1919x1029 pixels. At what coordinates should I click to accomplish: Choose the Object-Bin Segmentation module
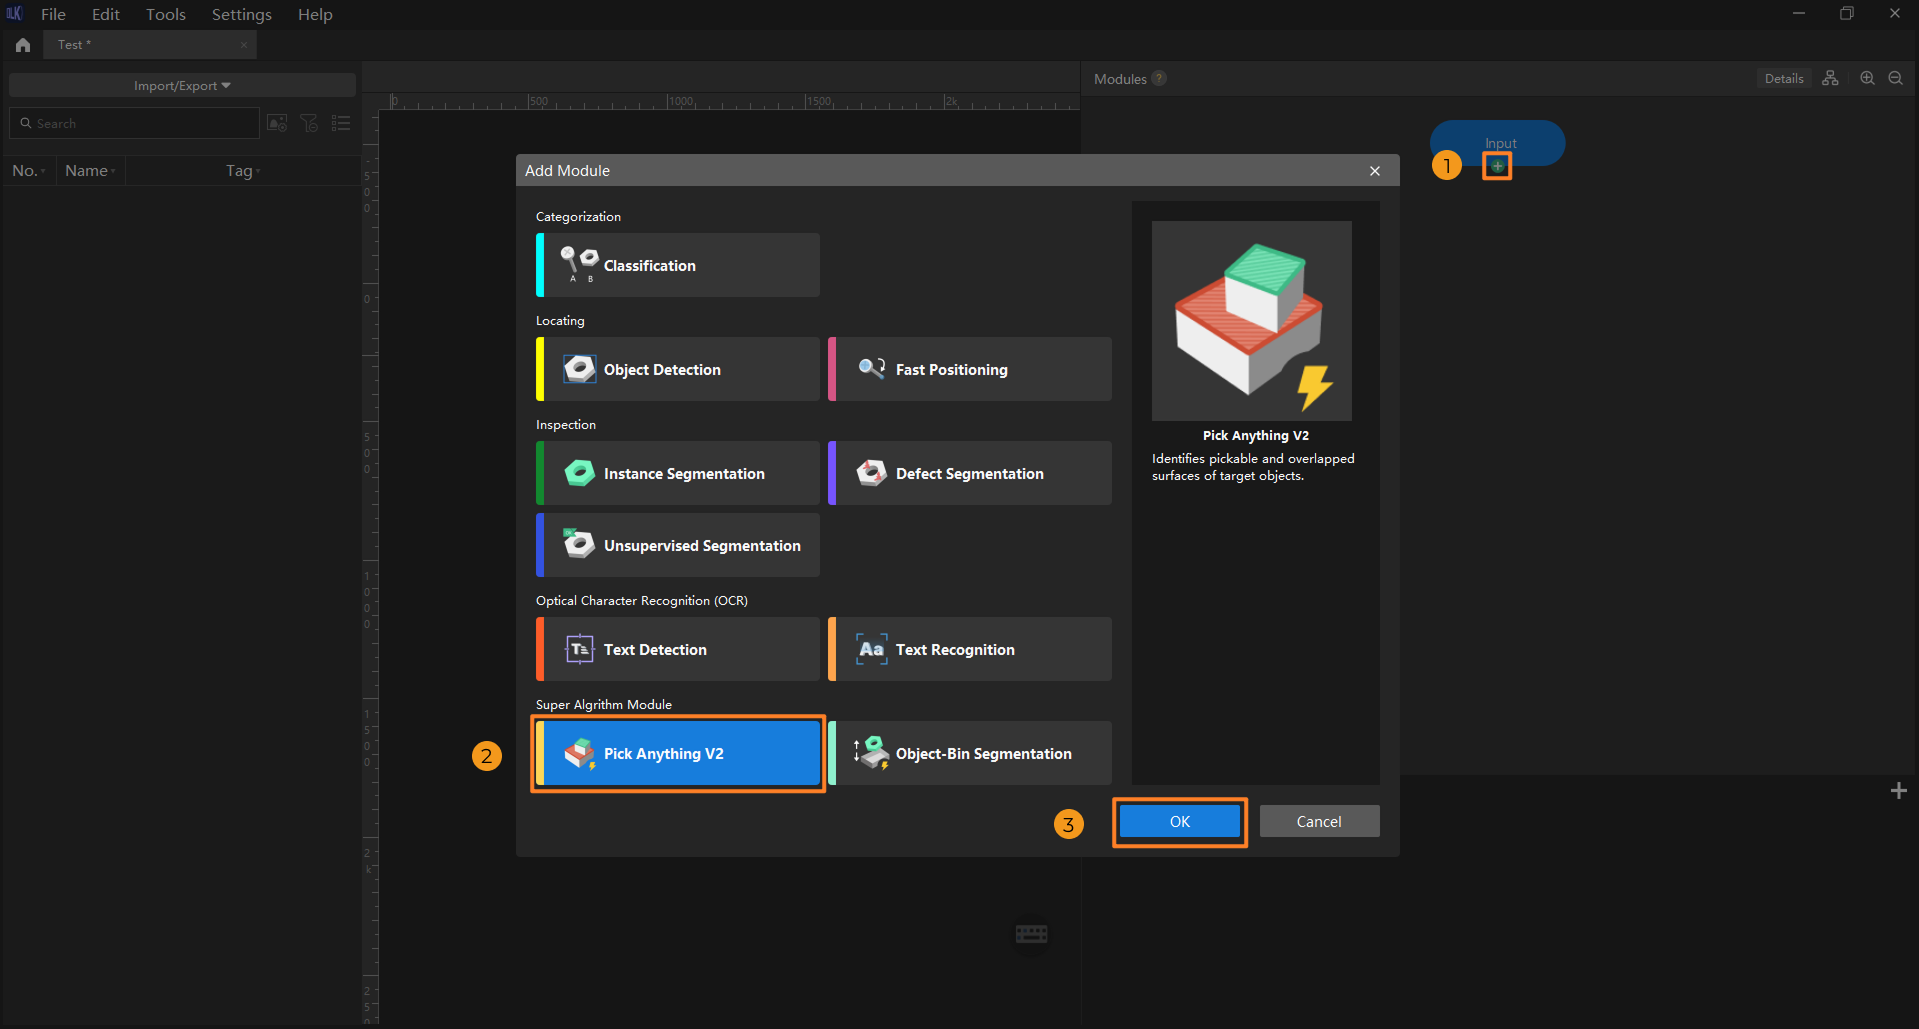(x=970, y=753)
